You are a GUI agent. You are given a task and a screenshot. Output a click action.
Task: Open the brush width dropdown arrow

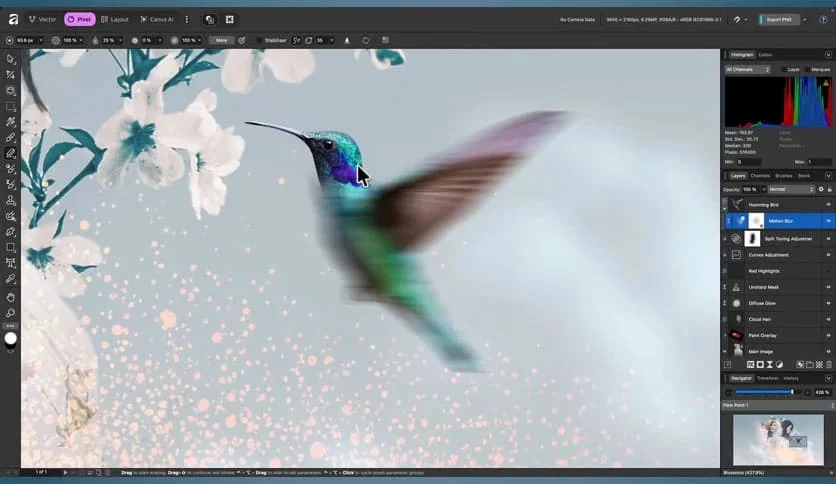41,41
